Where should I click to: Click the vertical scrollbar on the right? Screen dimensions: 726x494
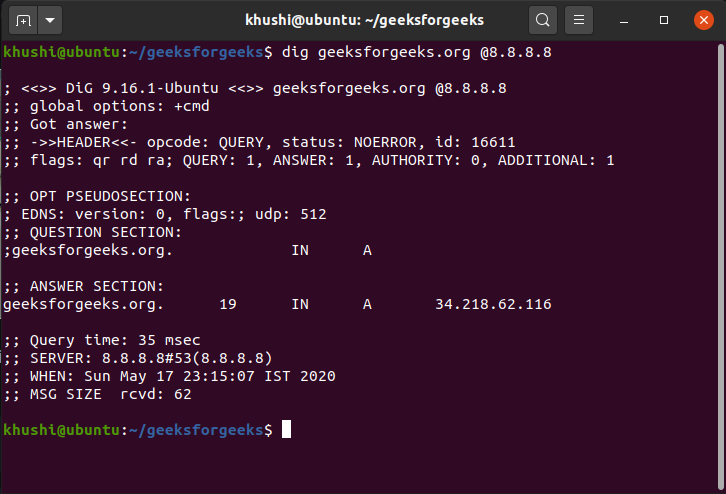click(x=720, y=266)
